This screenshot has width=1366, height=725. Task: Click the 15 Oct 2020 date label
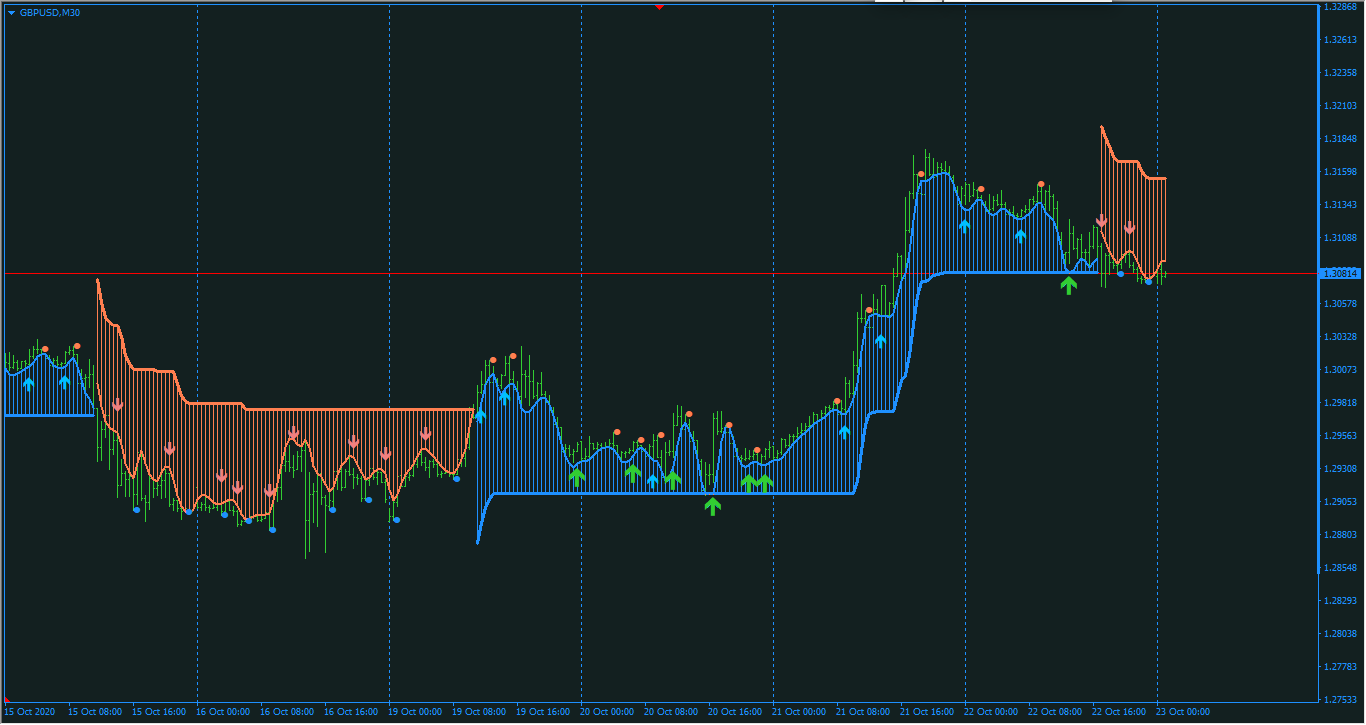(x=29, y=712)
